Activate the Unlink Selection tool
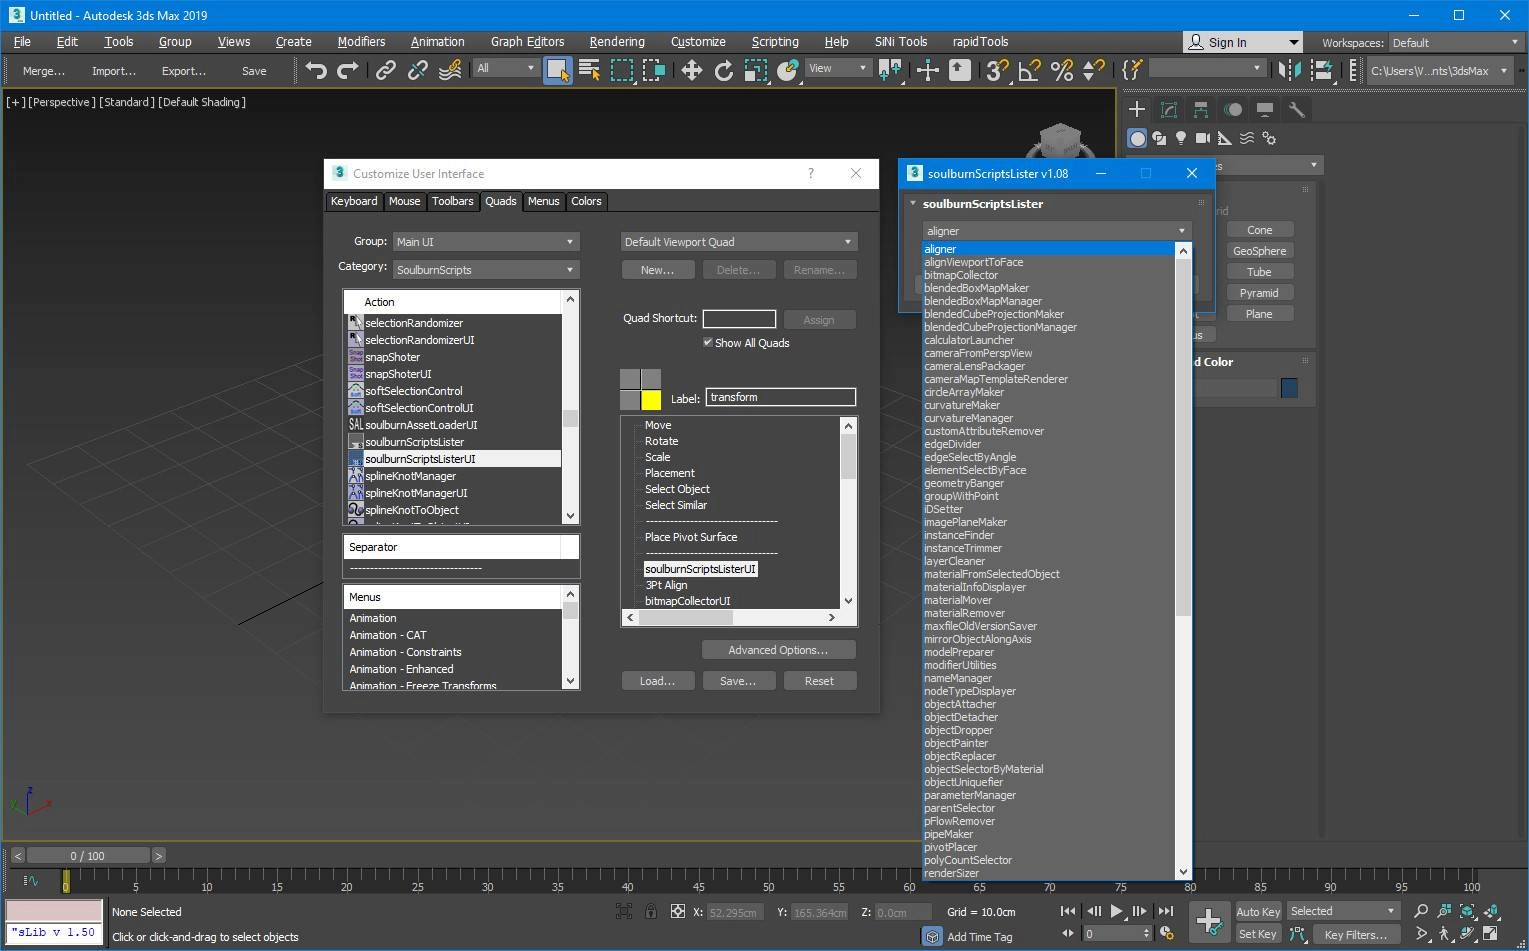Screen dimensions: 1529x951 (418, 70)
